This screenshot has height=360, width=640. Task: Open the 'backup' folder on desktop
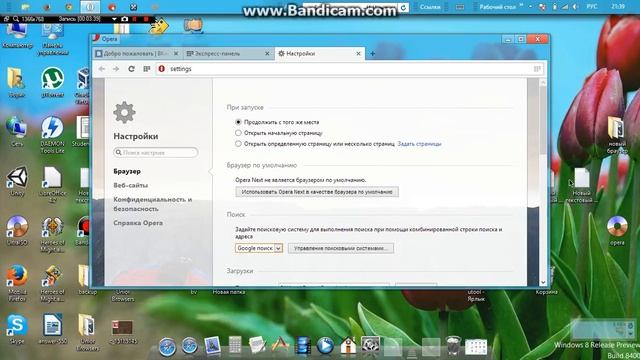point(86,280)
